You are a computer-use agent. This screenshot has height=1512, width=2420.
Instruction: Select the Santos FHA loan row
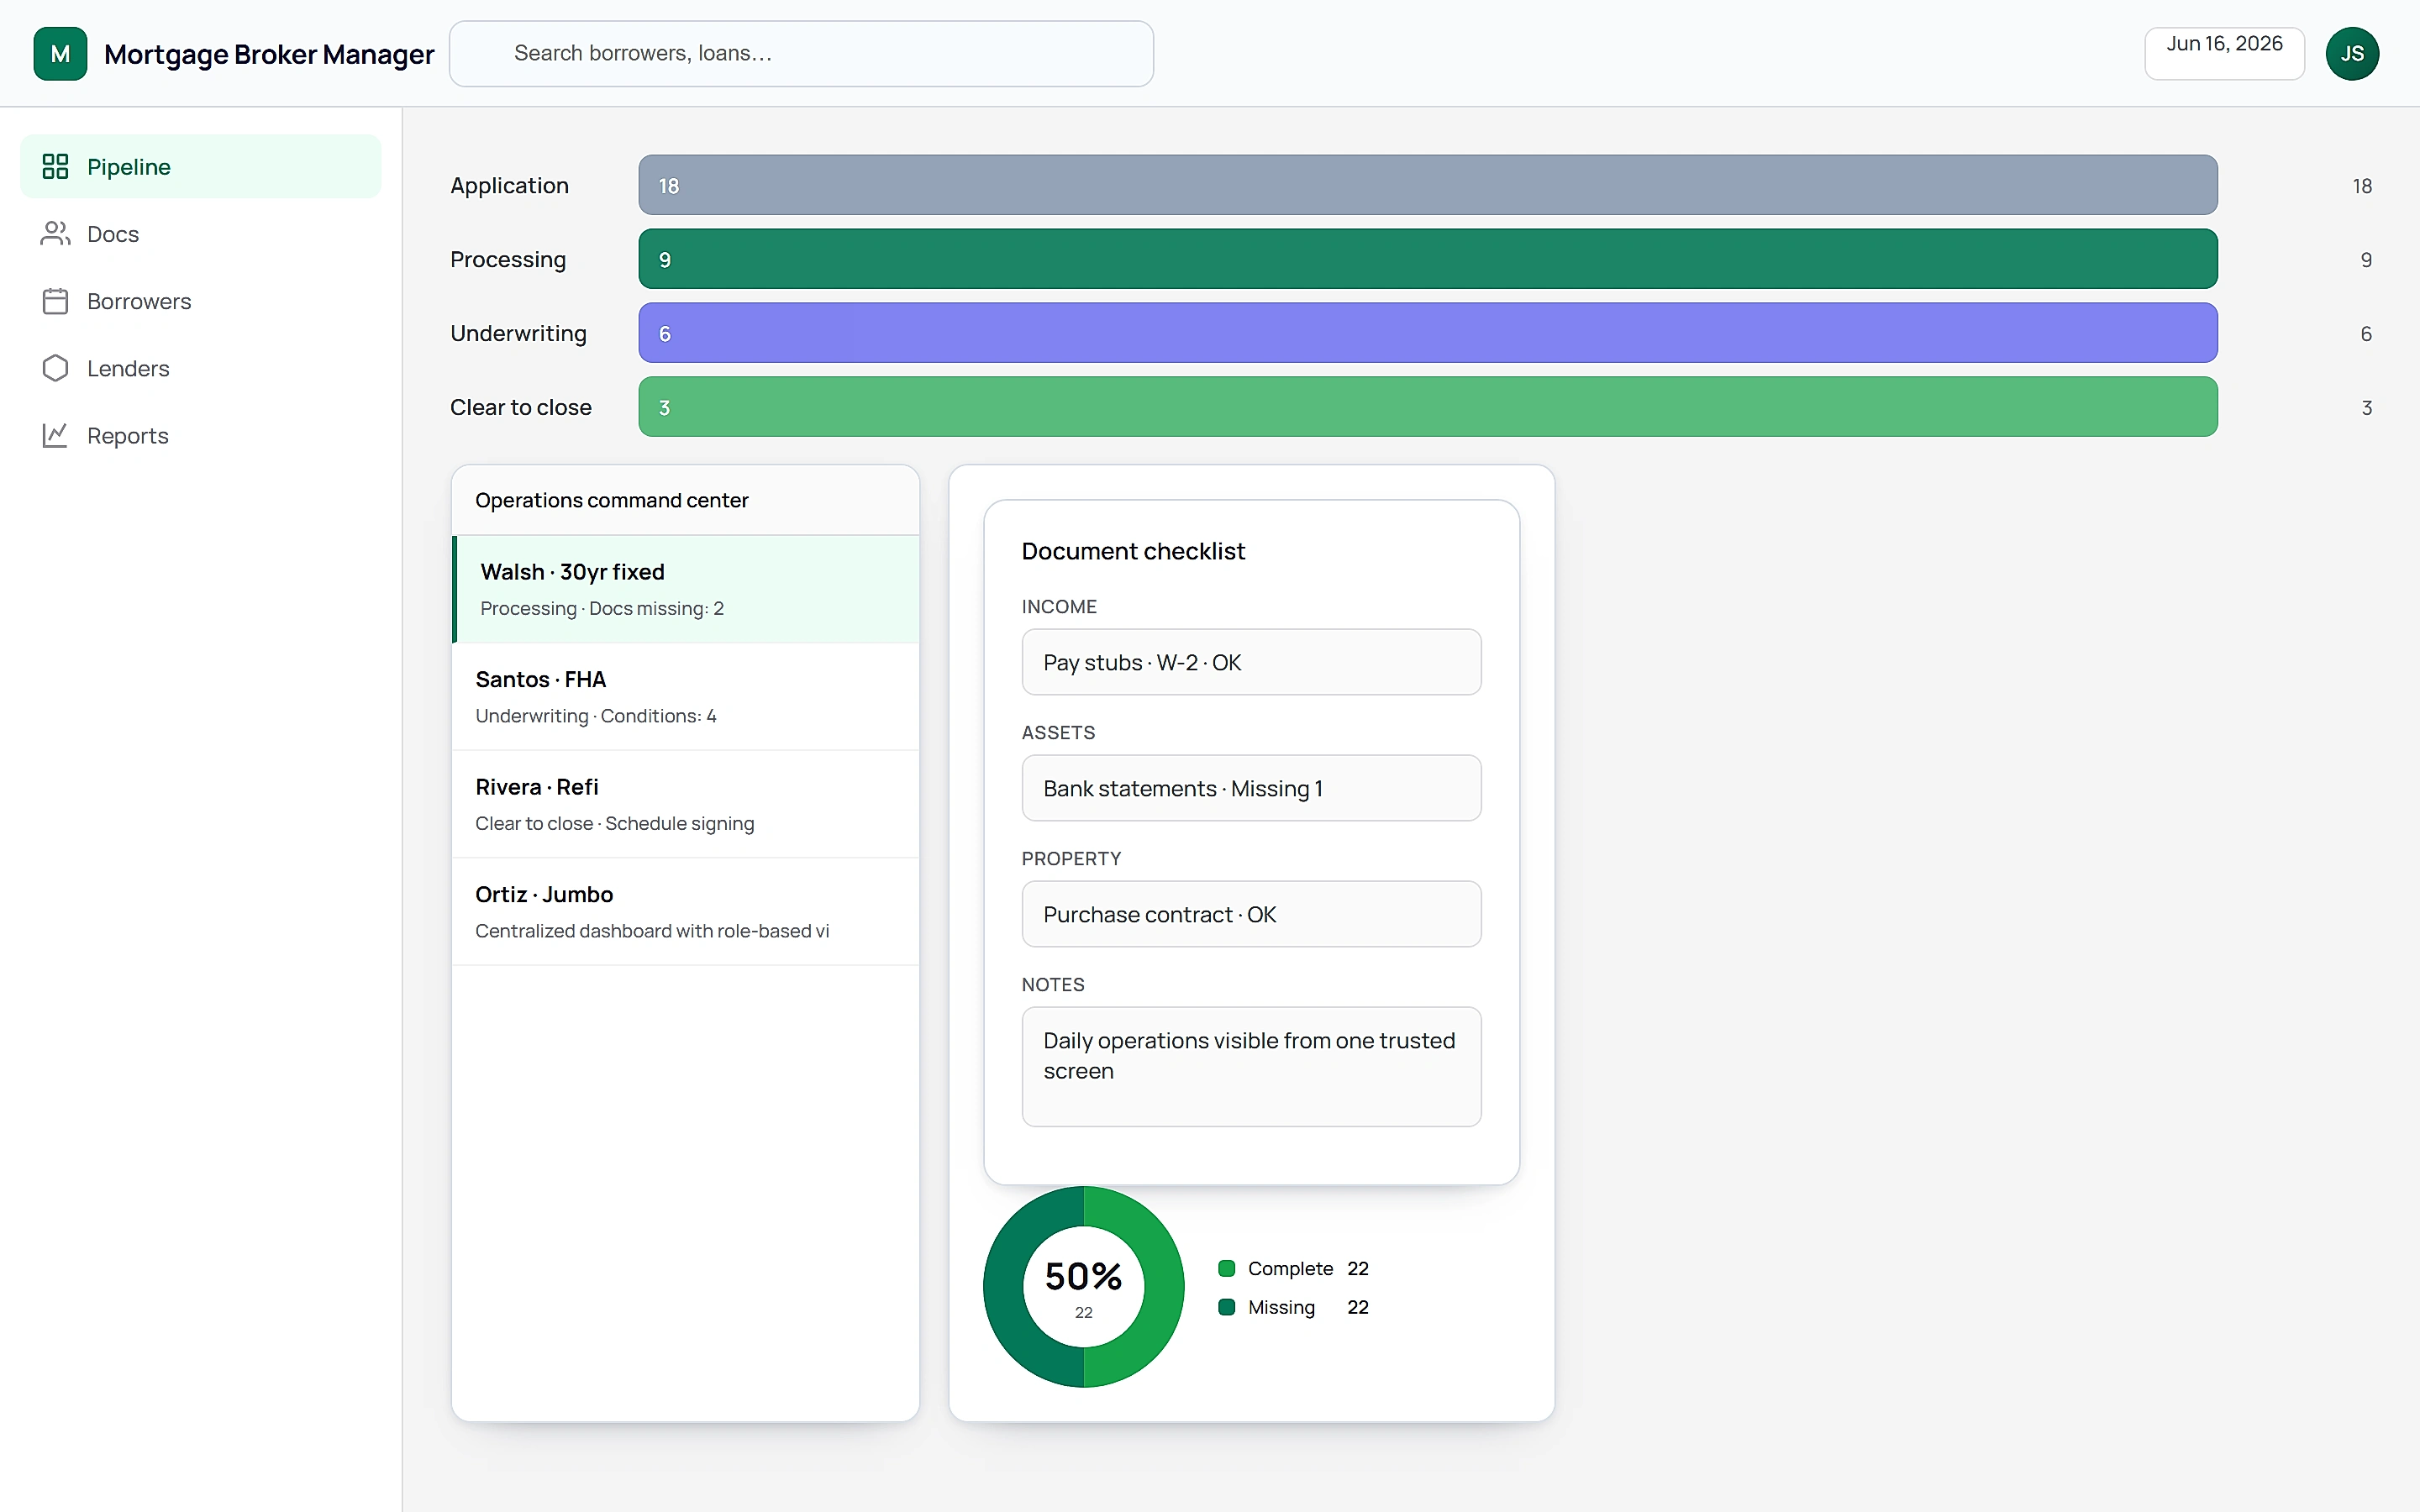point(686,697)
